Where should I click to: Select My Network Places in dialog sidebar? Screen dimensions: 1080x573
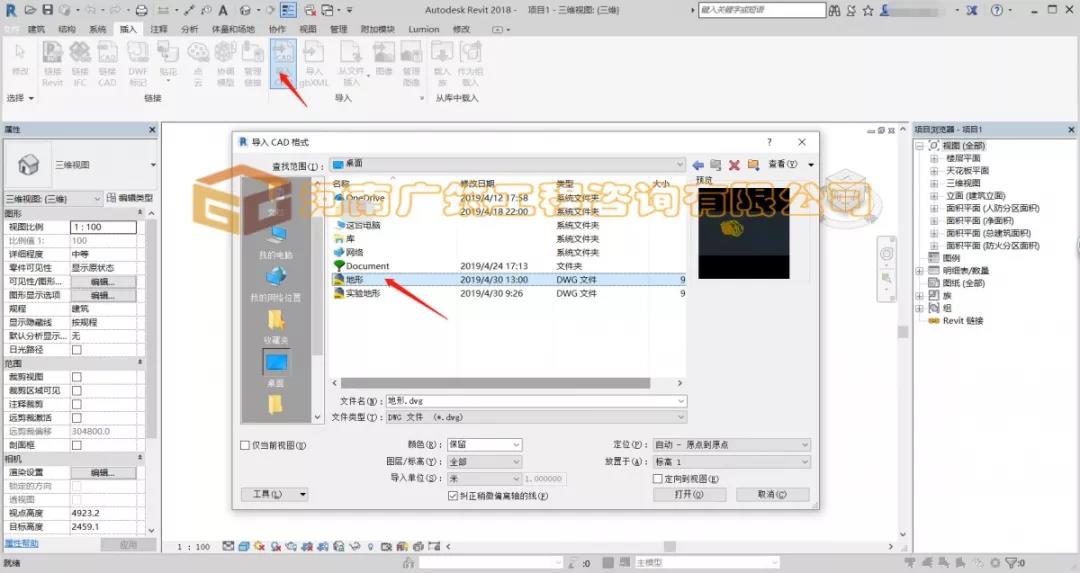click(x=276, y=285)
